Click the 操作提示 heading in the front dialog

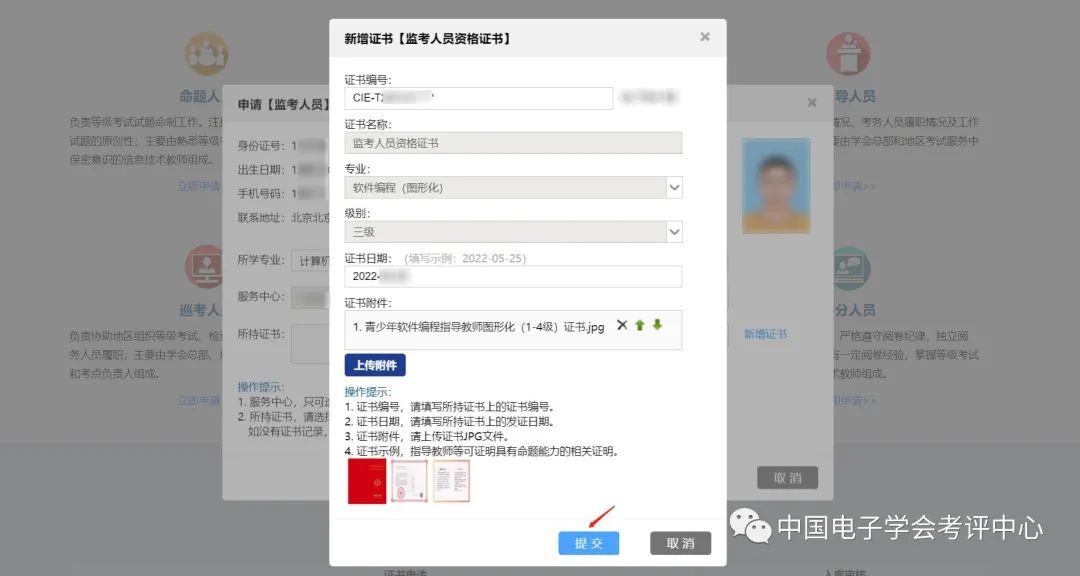[x=368, y=391]
